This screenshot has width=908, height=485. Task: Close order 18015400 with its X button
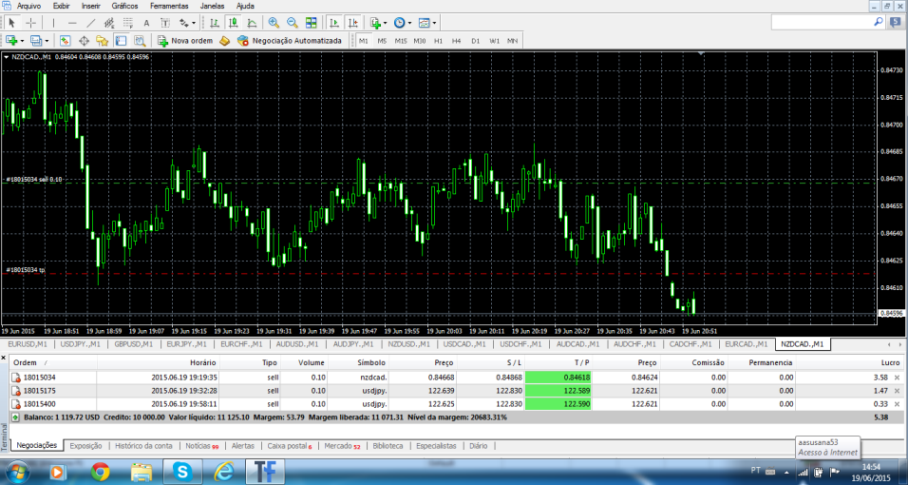pyautogui.click(x=895, y=403)
